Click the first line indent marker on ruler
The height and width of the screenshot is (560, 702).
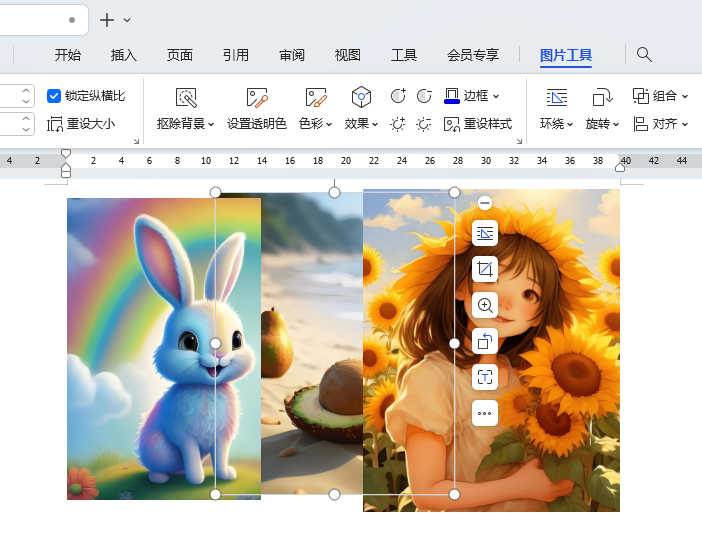click(x=66, y=154)
